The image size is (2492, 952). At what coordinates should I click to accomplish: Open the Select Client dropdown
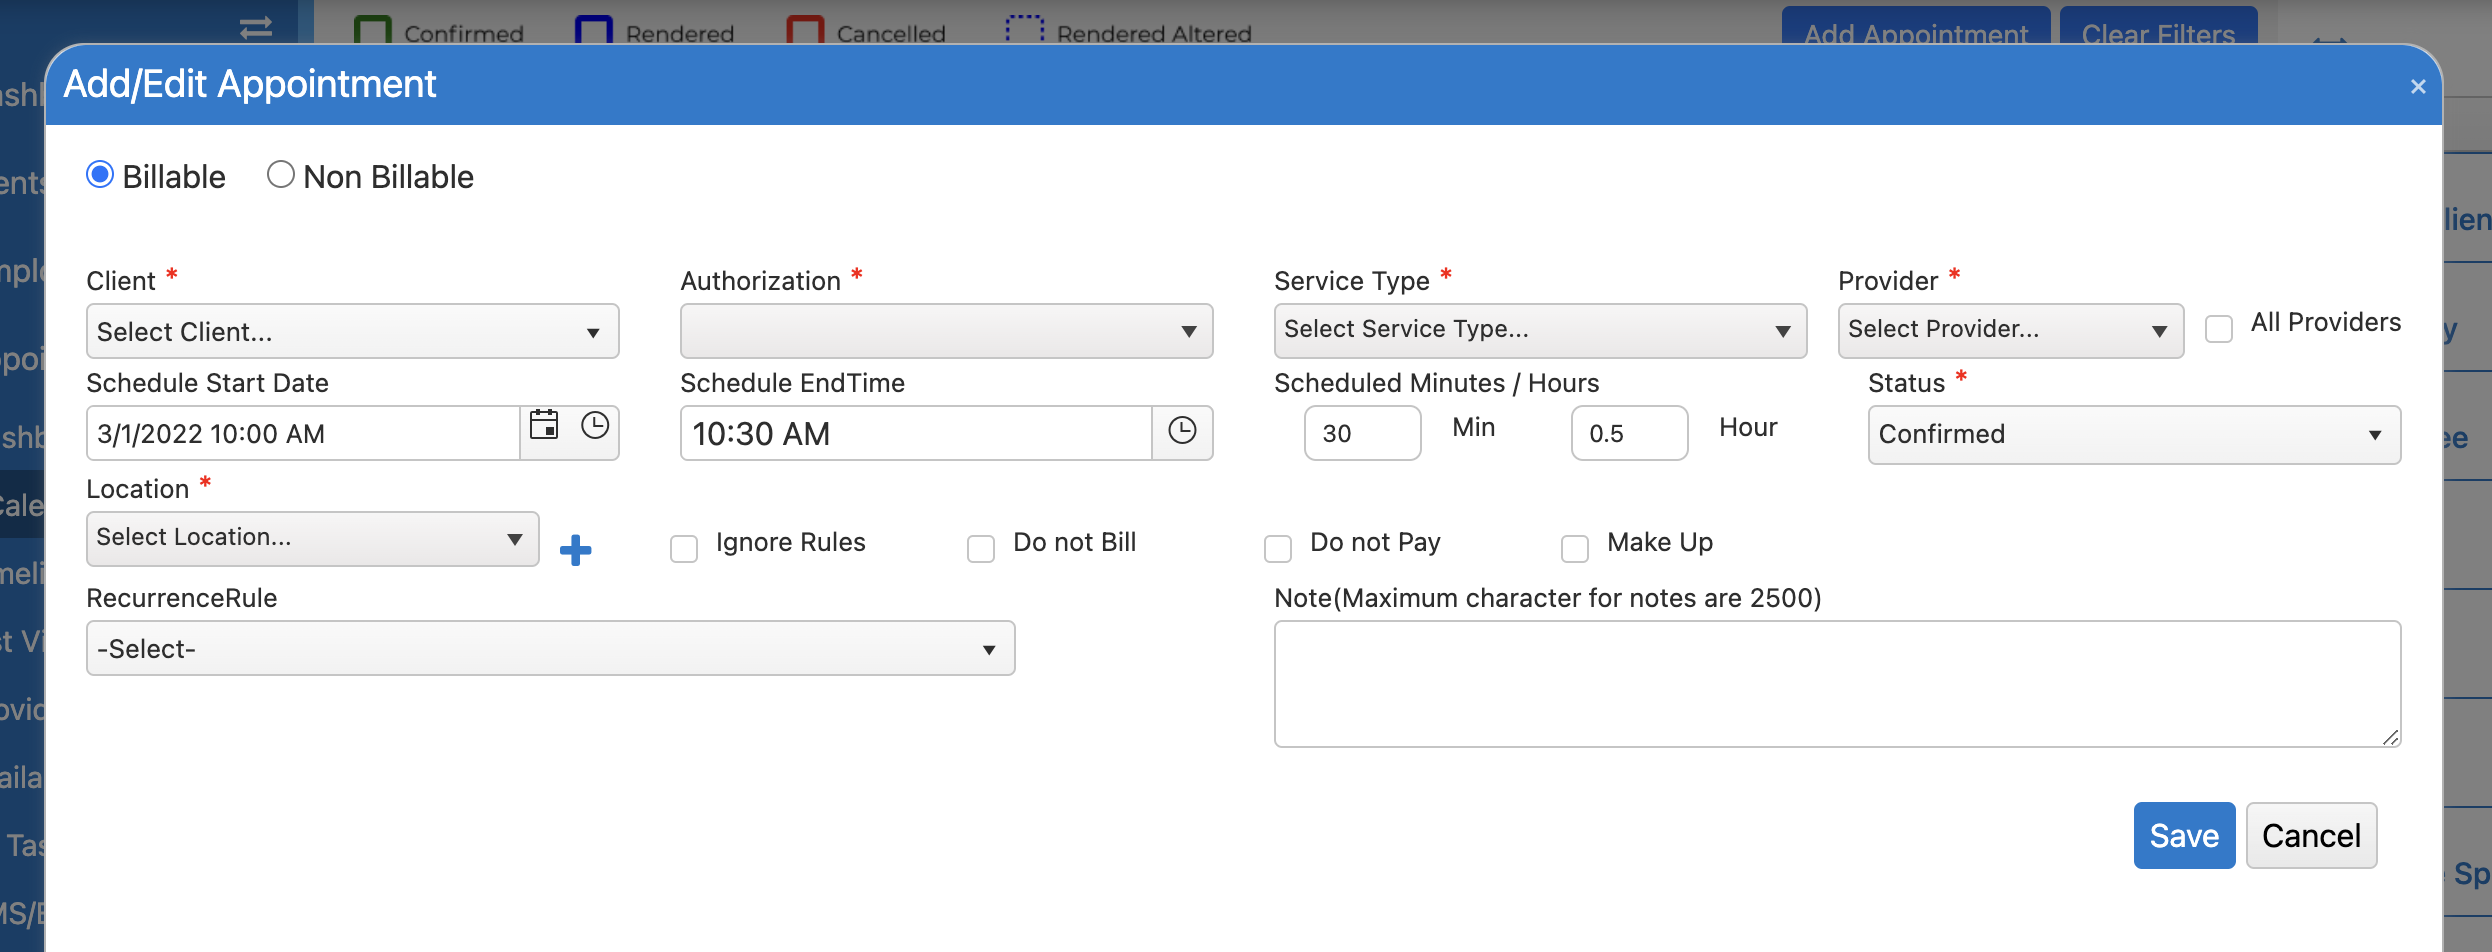pyautogui.click(x=353, y=332)
